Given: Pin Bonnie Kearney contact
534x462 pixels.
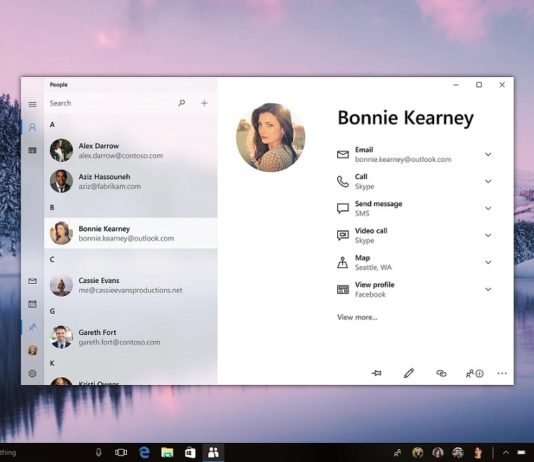Looking at the screenshot, I should (x=376, y=373).
